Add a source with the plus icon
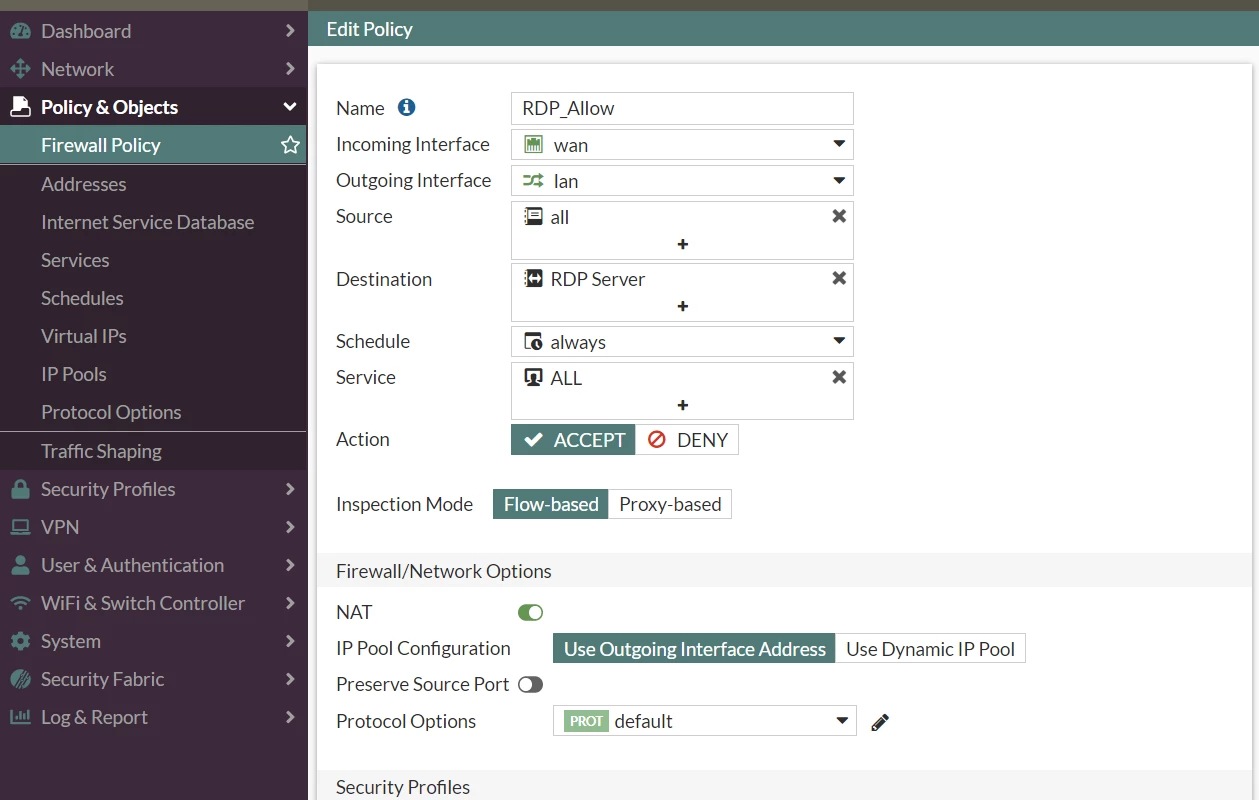The image size is (1259, 800). click(x=683, y=244)
